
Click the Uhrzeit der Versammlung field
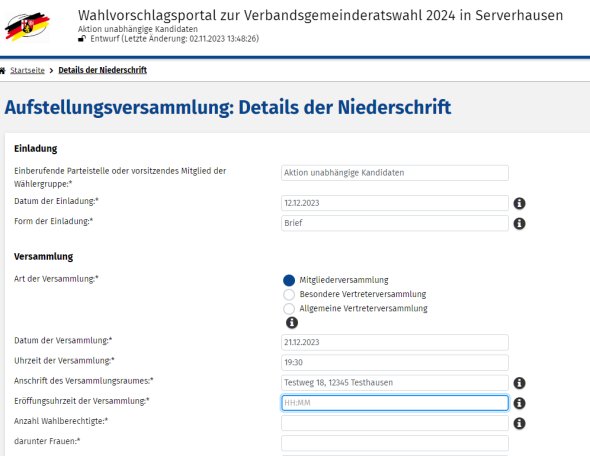(x=395, y=362)
